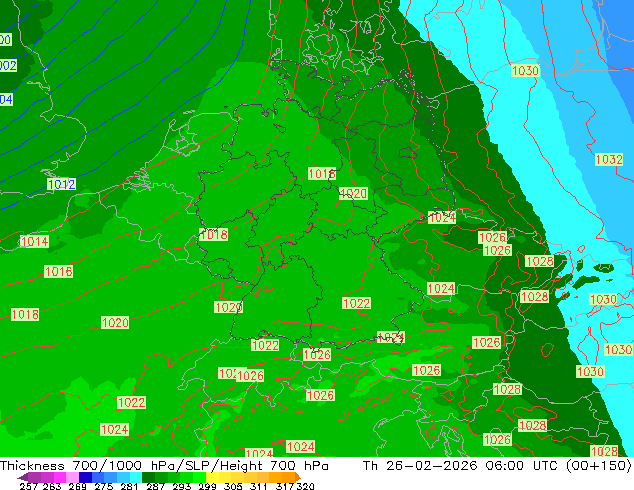Click the legend value 269
The width and height of the screenshot is (634, 490).
click(77, 486)
